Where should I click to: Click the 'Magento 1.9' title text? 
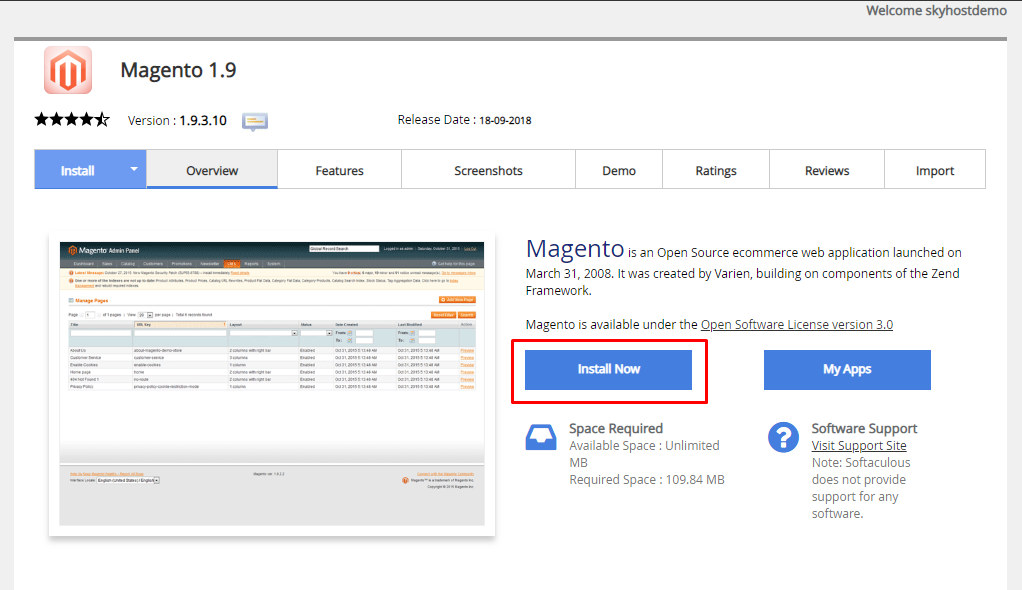tap(179, 70)
